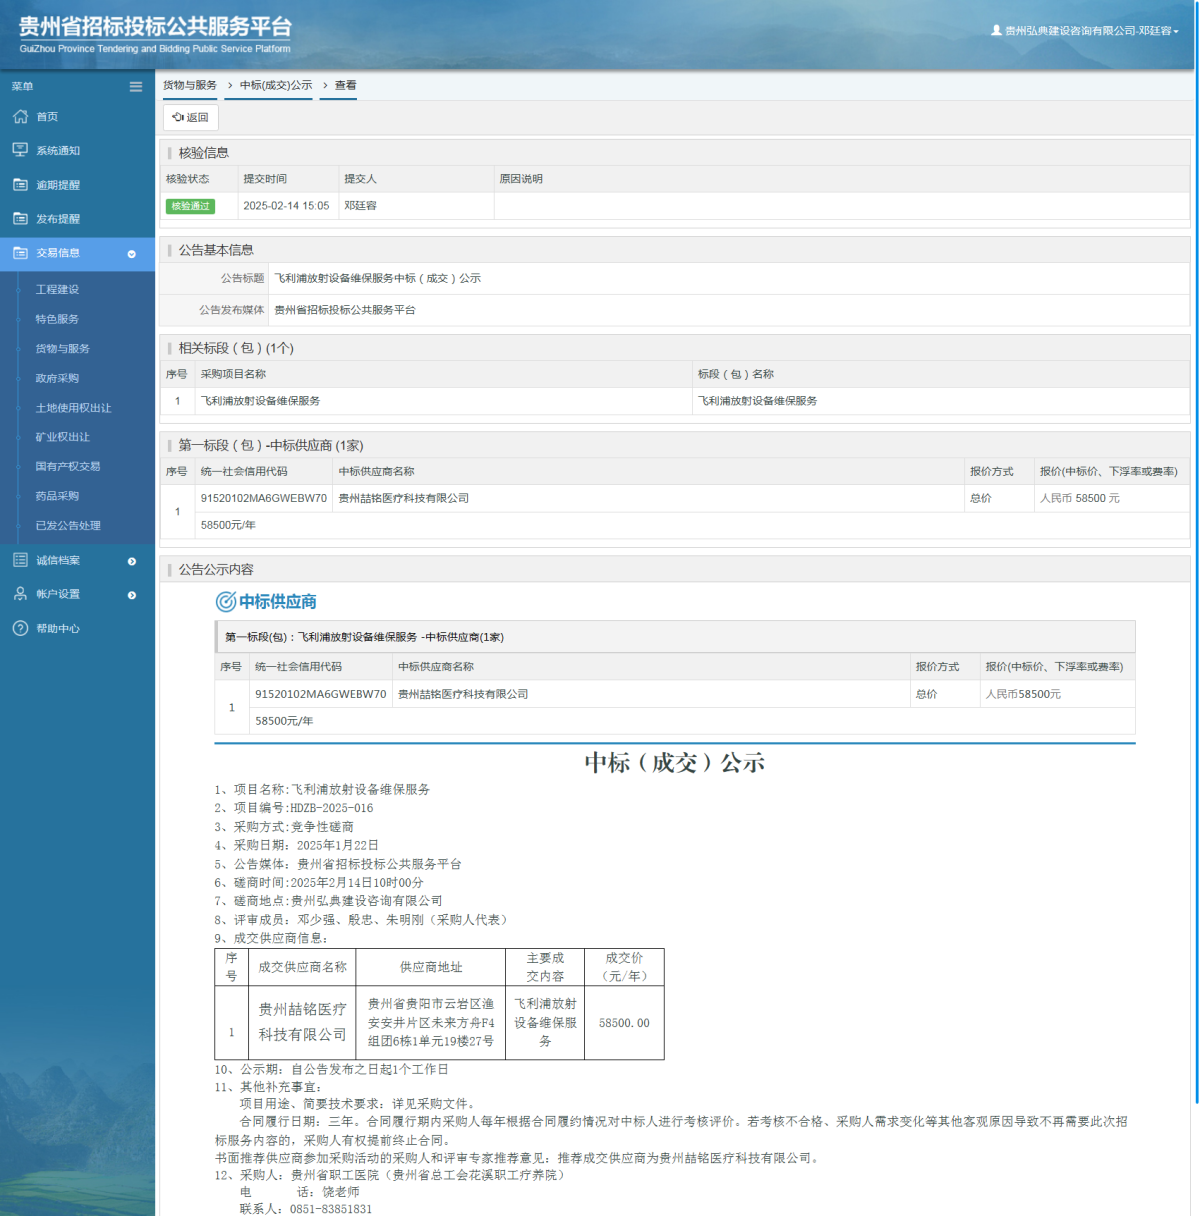Select 矿业权出让 submenu item
1200x1216 pixels.
pos(63,437)
